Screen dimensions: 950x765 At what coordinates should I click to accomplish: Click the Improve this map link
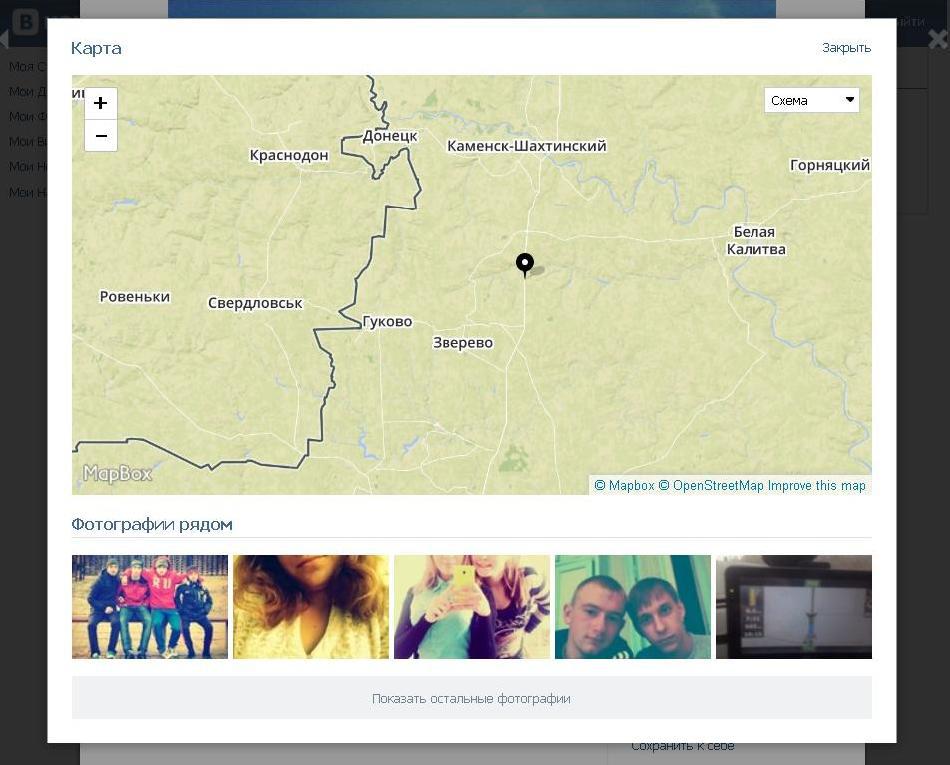(x=817, y=486)
